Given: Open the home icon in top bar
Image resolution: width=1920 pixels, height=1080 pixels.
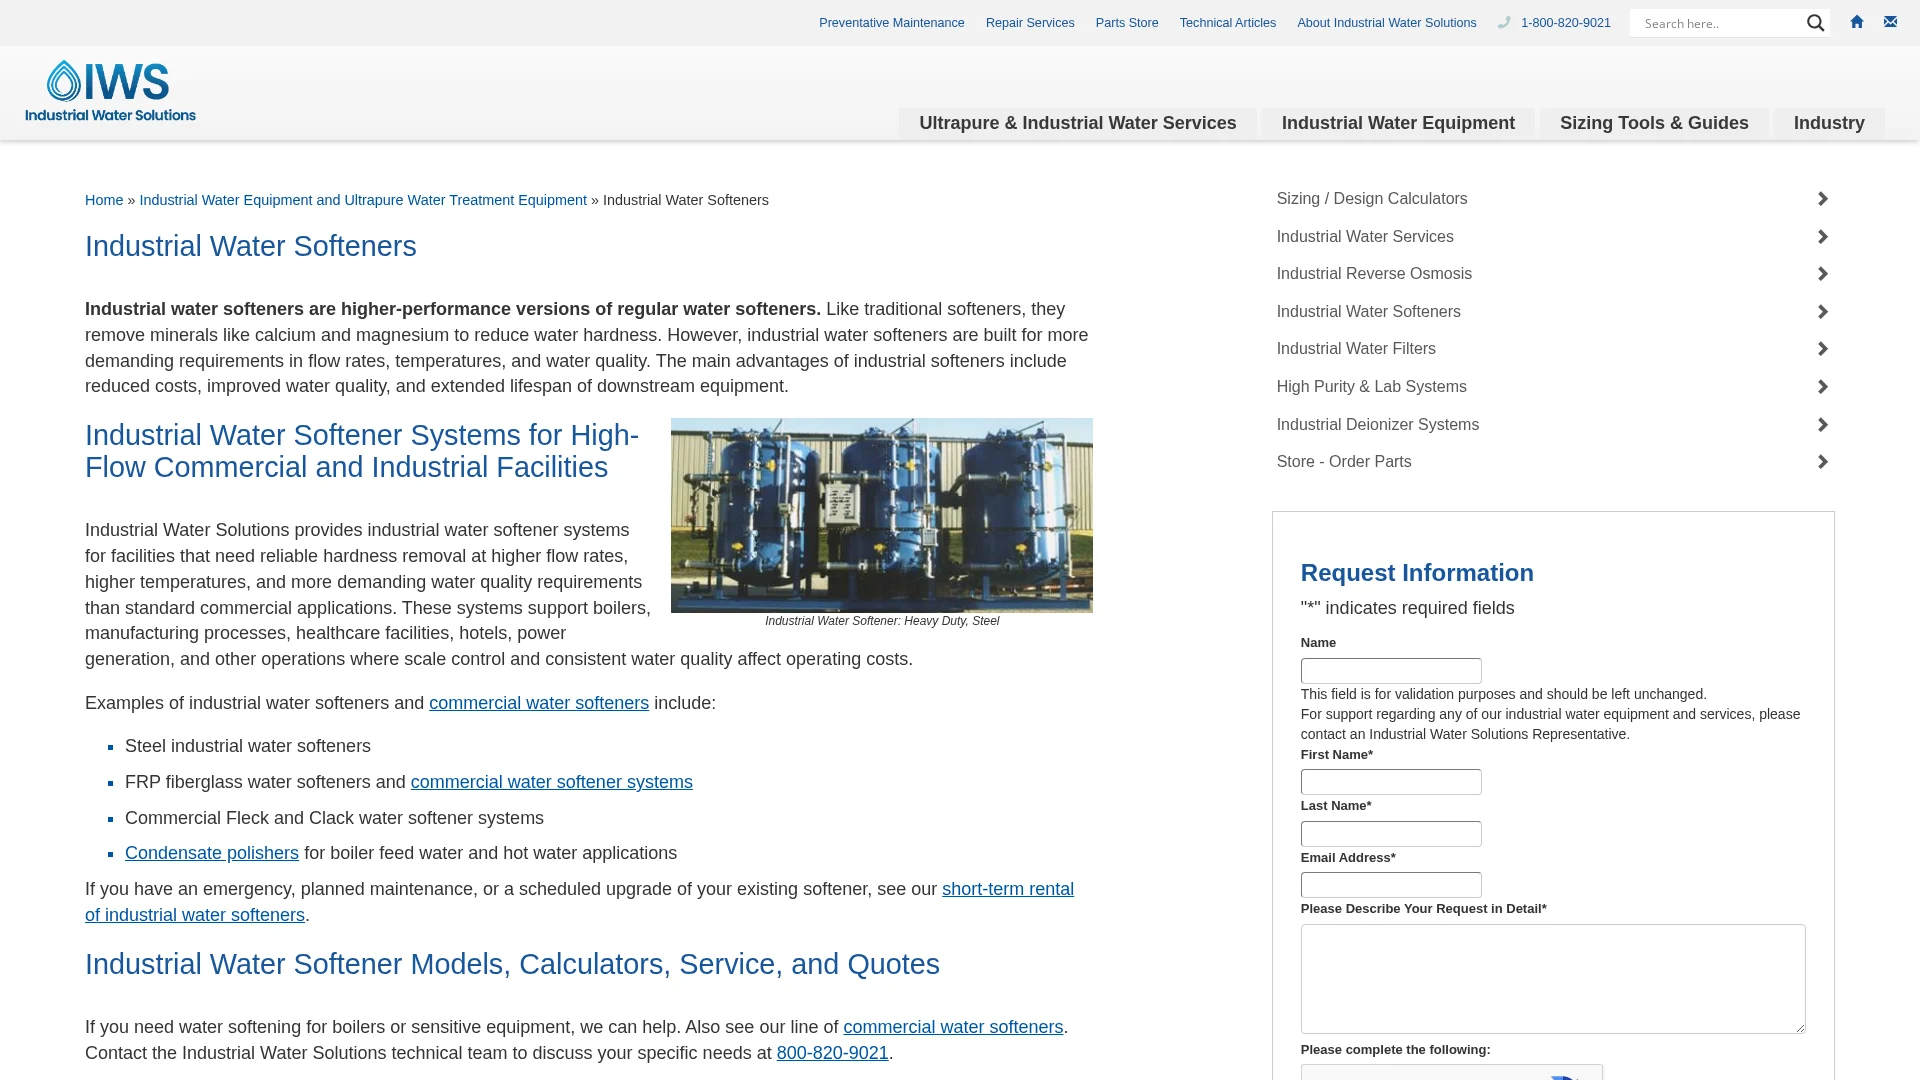Looking at the screenshot, I should (1857, 22).
